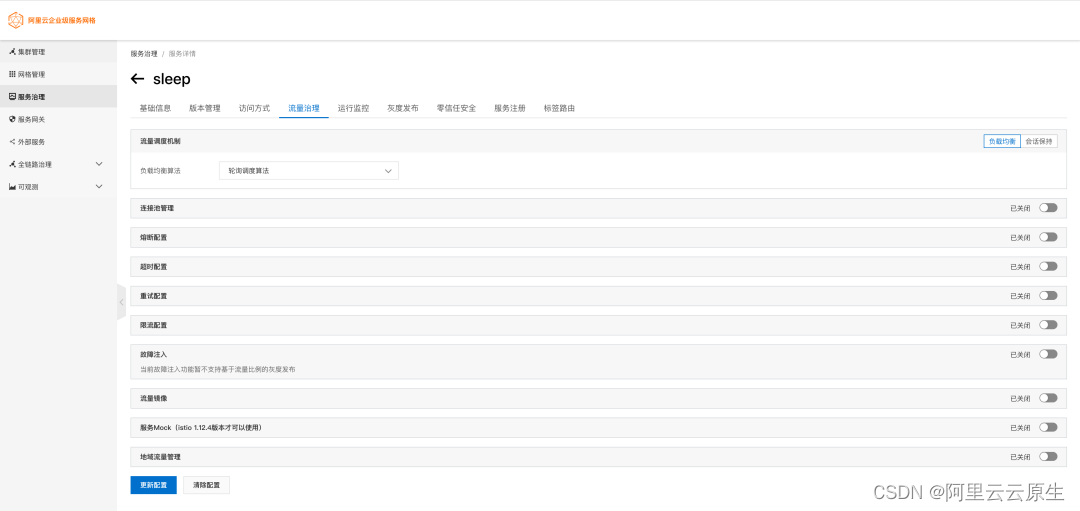Click the 地域流量管理 section title
This screenshot has width=1080, height=511.
click(160, 457)
